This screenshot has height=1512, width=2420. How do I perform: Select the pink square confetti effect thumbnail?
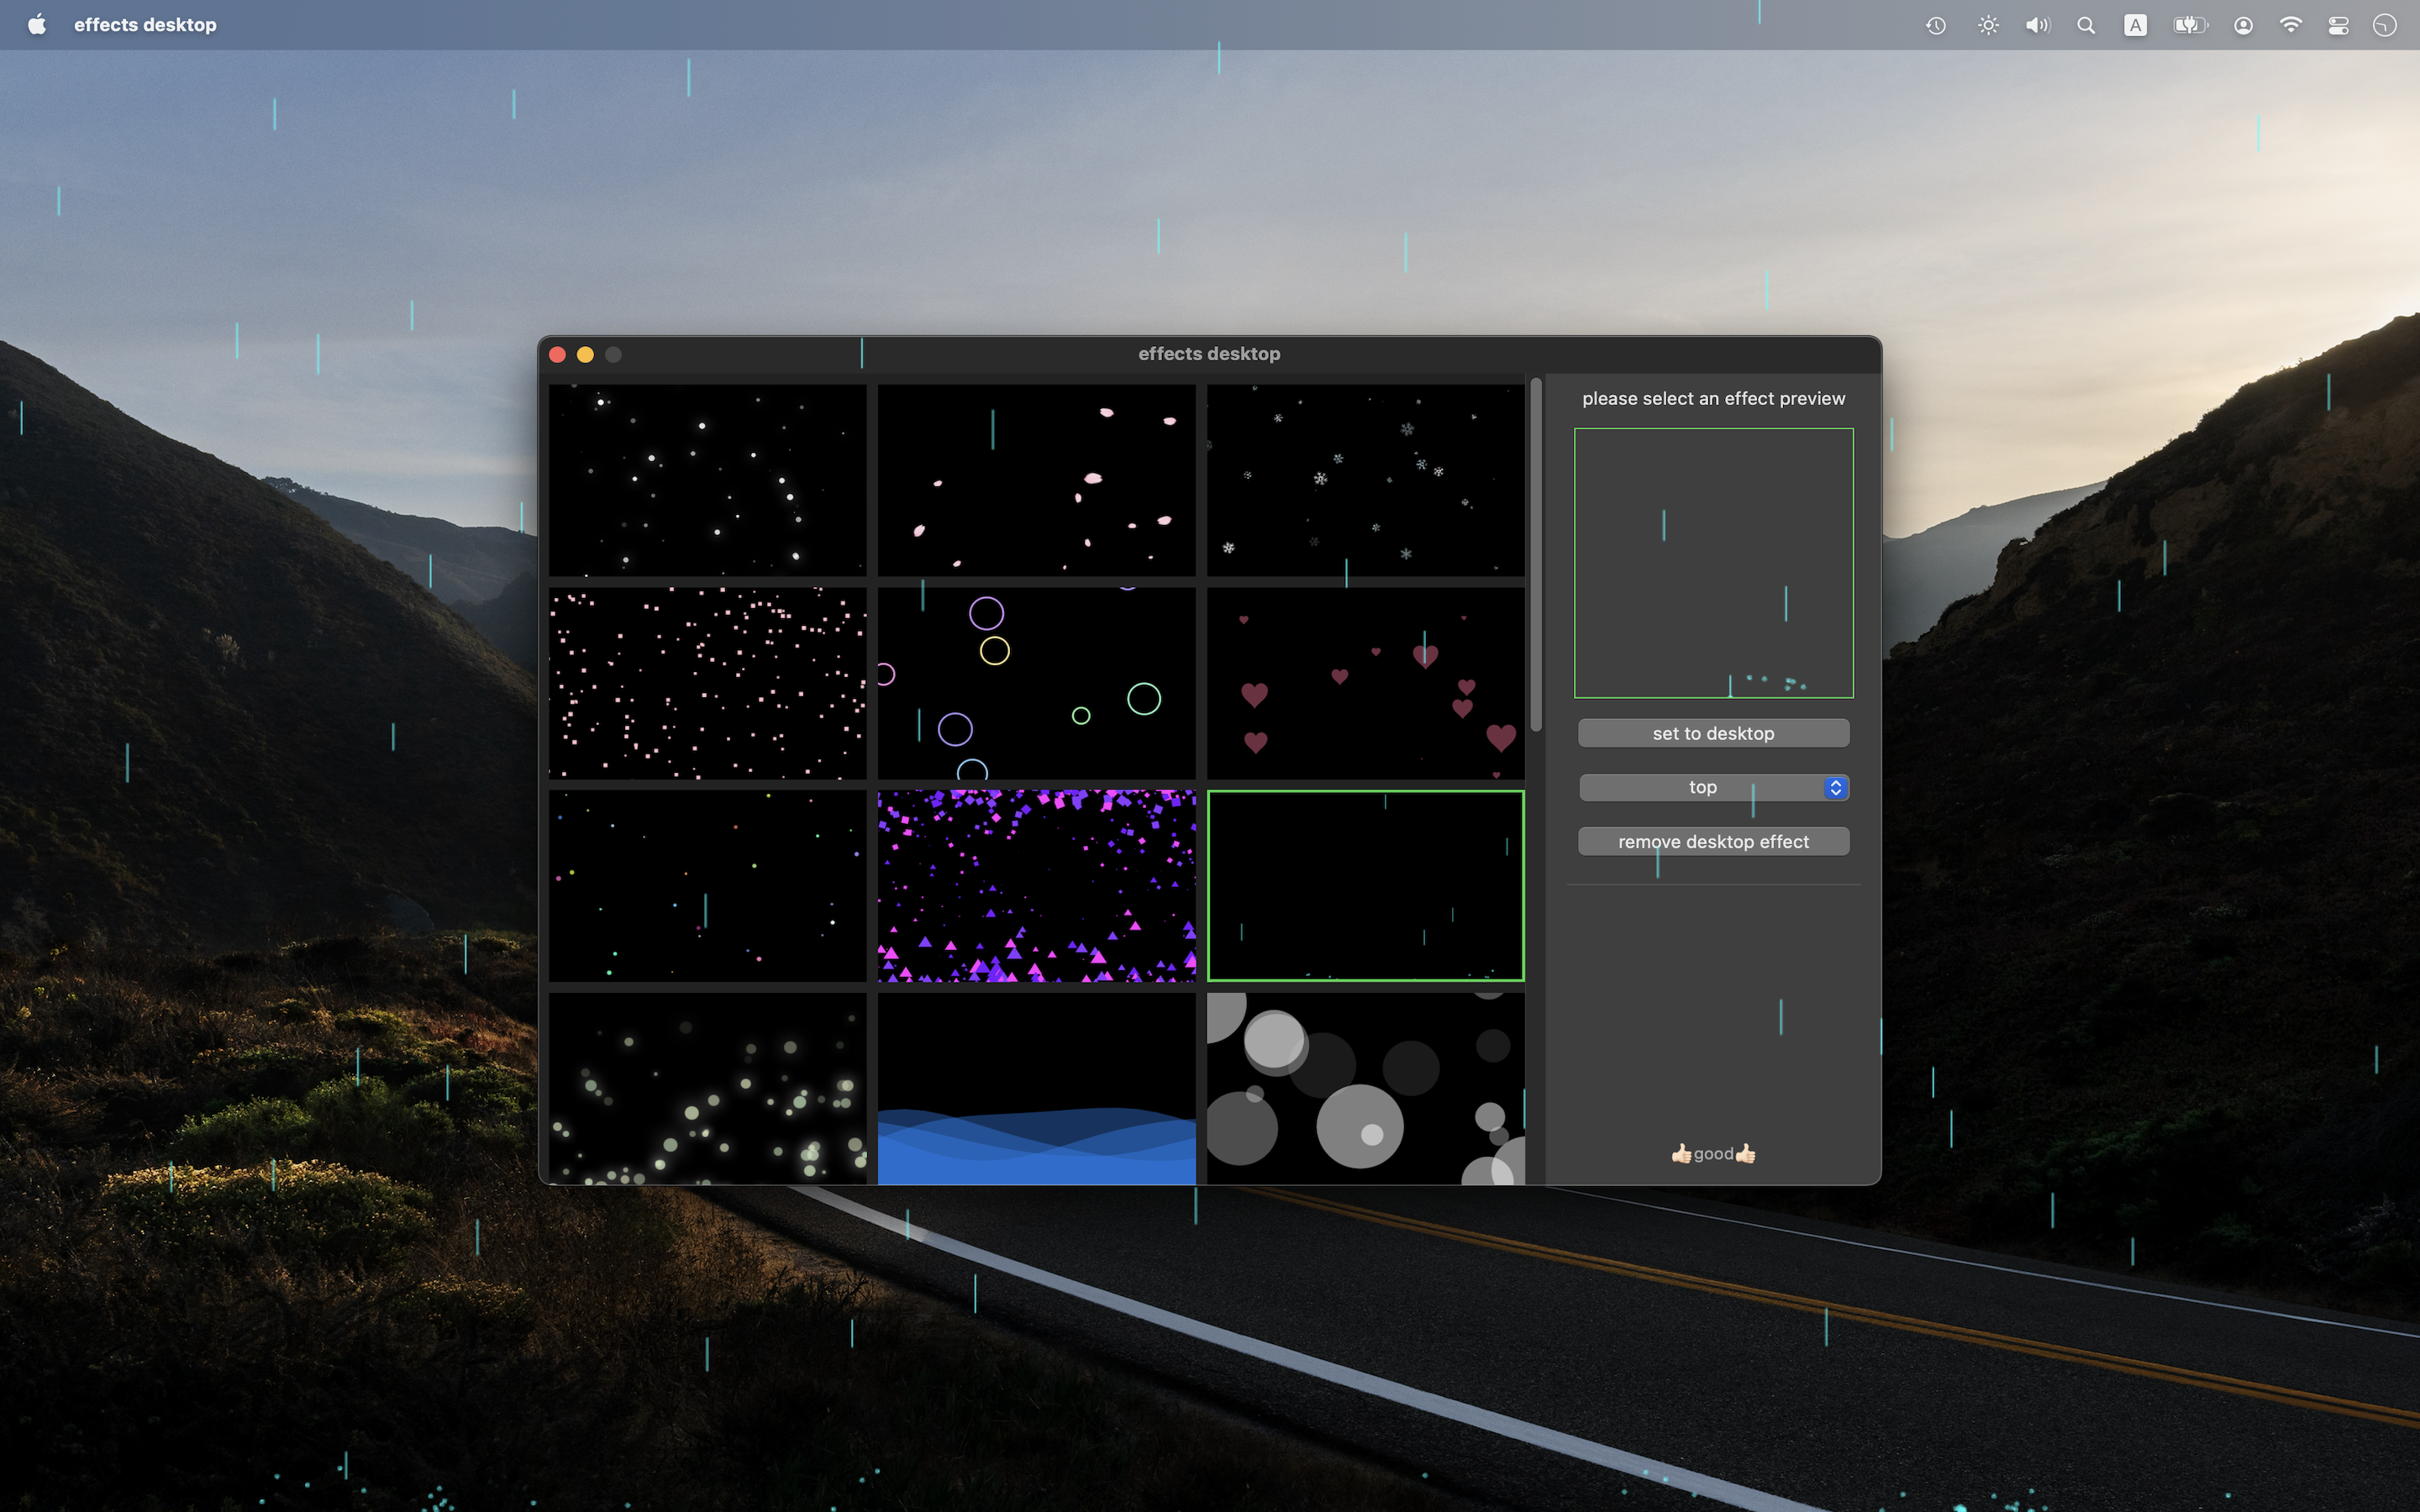707,683
